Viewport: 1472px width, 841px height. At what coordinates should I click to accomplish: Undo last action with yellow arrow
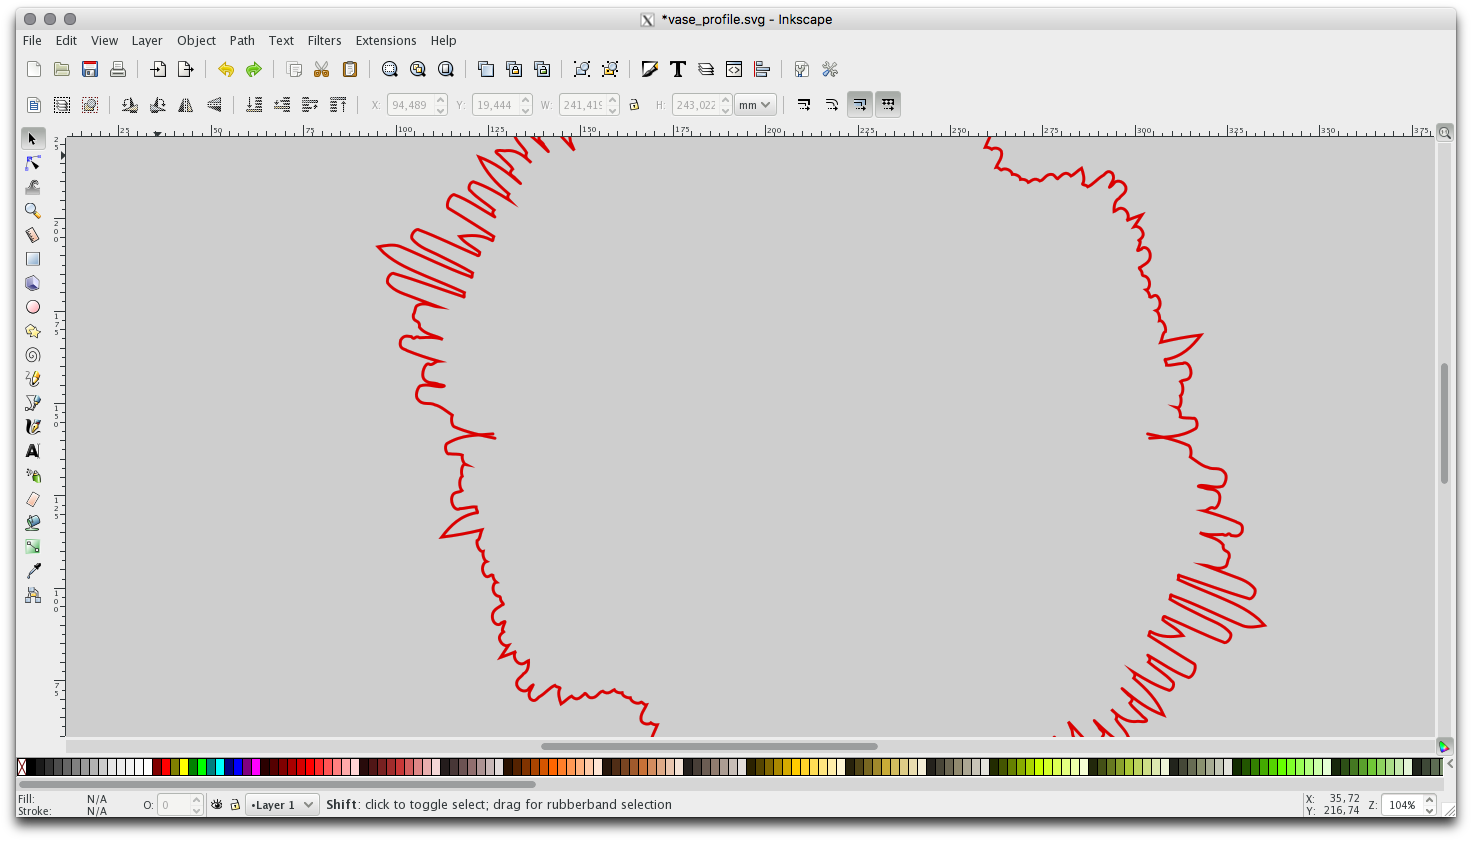tap(226, 69)
